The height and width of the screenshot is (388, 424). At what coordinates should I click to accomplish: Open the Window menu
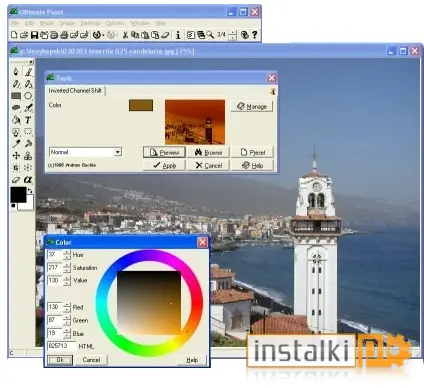(x=140, y=23)
